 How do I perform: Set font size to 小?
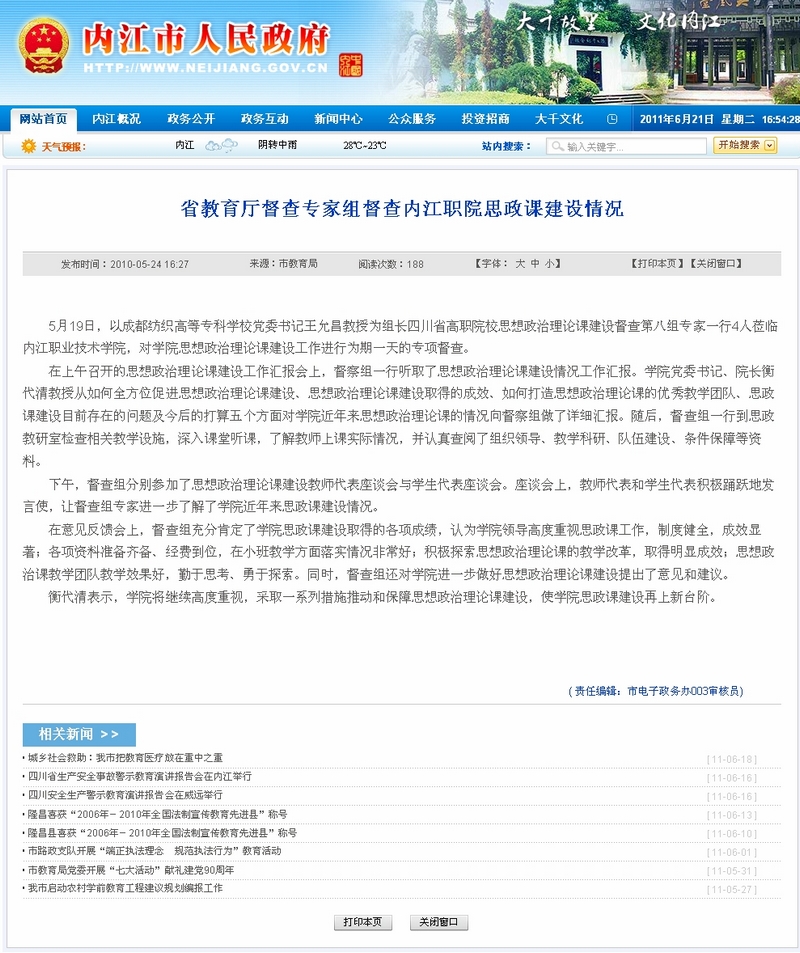click(x=550, y=264)
